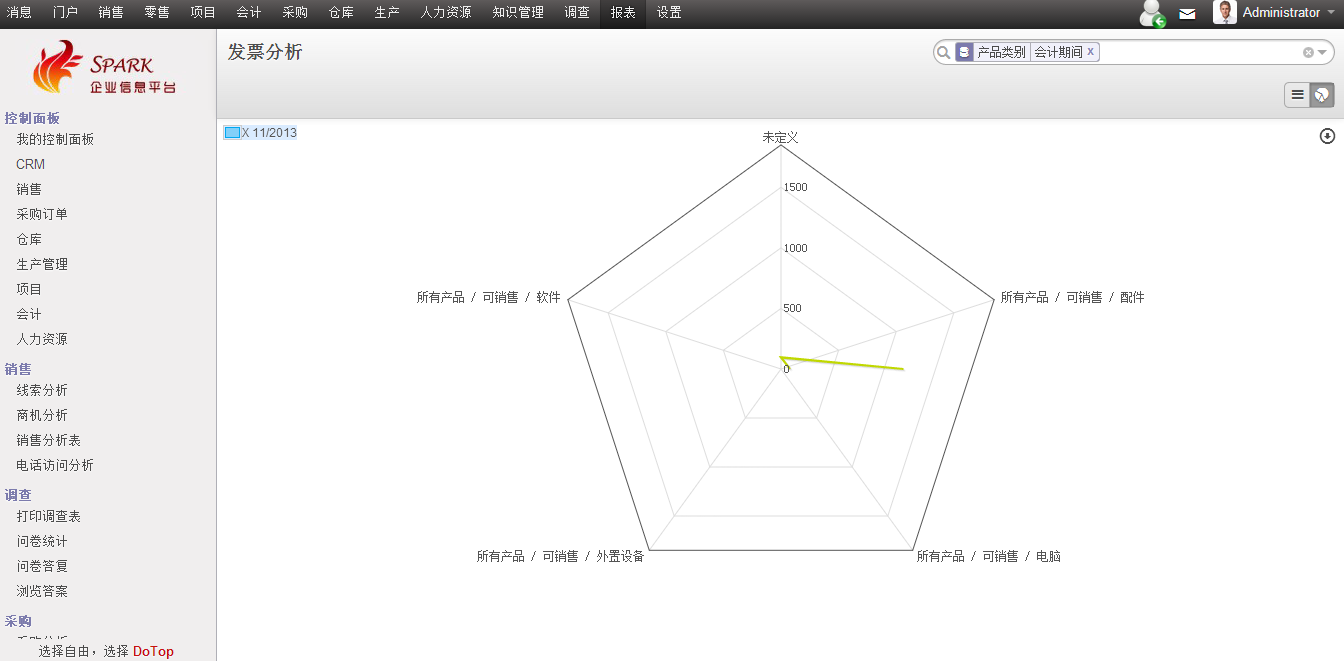The height and width of the screenshot is (661, 1344).
Task: Go to 销售分析表 in the sidebar
Action: coord(48,440)
